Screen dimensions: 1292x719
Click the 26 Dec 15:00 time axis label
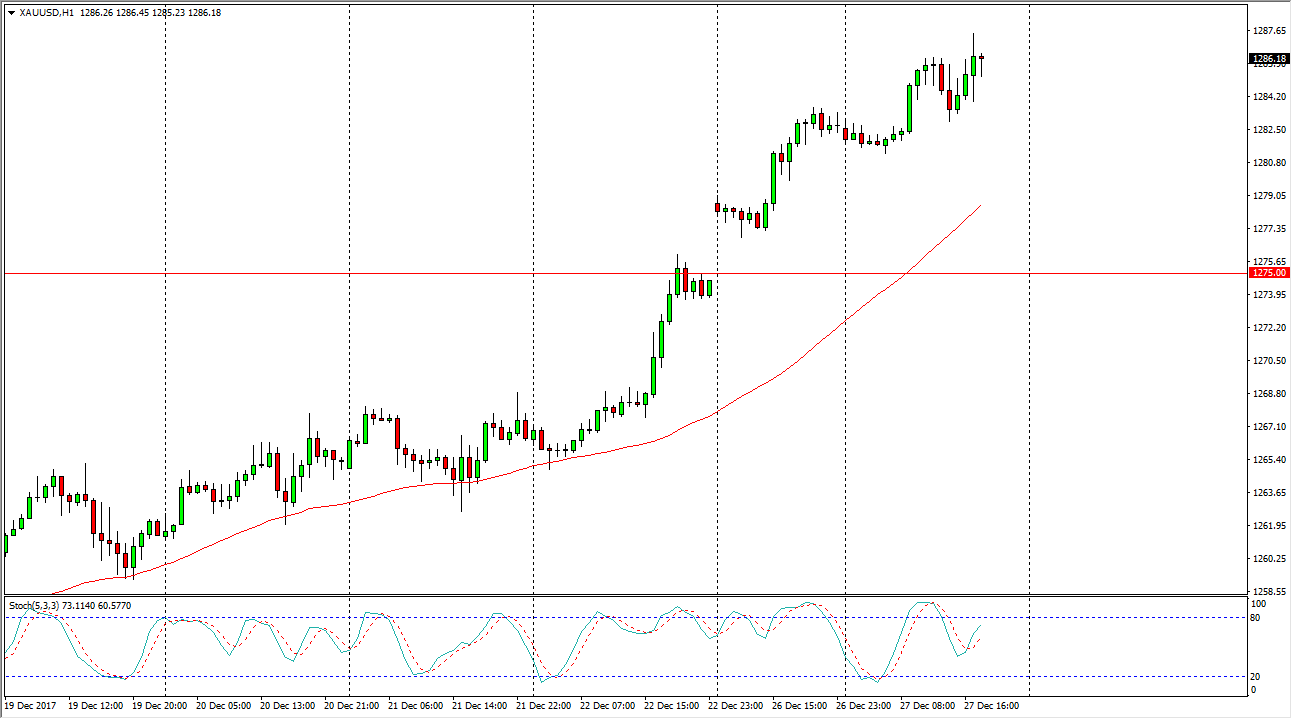point(799,705)
